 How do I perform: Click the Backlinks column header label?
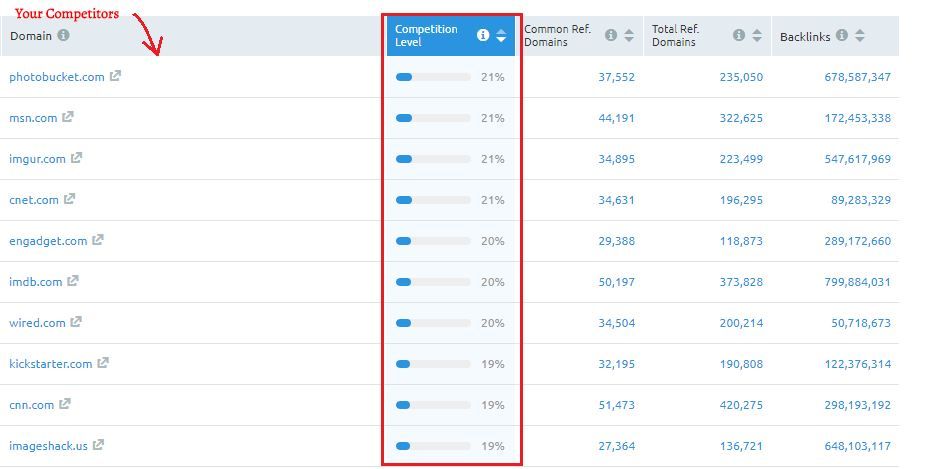pyautogui.click(x=805, y=37)
